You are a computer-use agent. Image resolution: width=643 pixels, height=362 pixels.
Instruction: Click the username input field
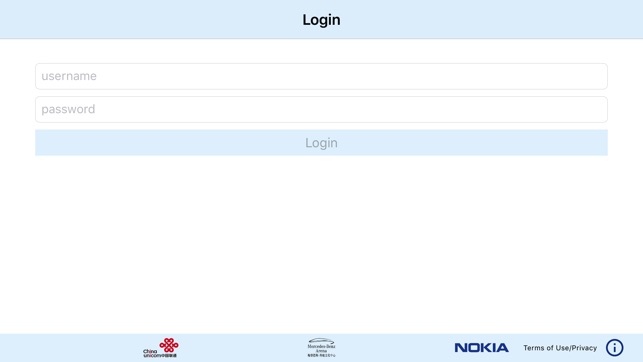tap(321, 76)
